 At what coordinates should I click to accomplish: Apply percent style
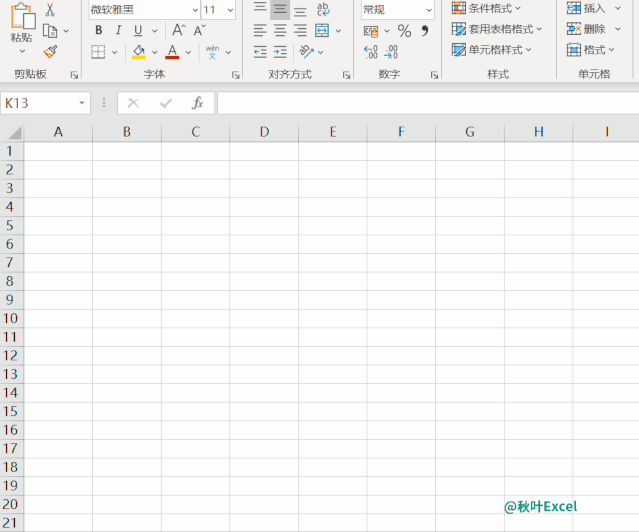[404, 31]
